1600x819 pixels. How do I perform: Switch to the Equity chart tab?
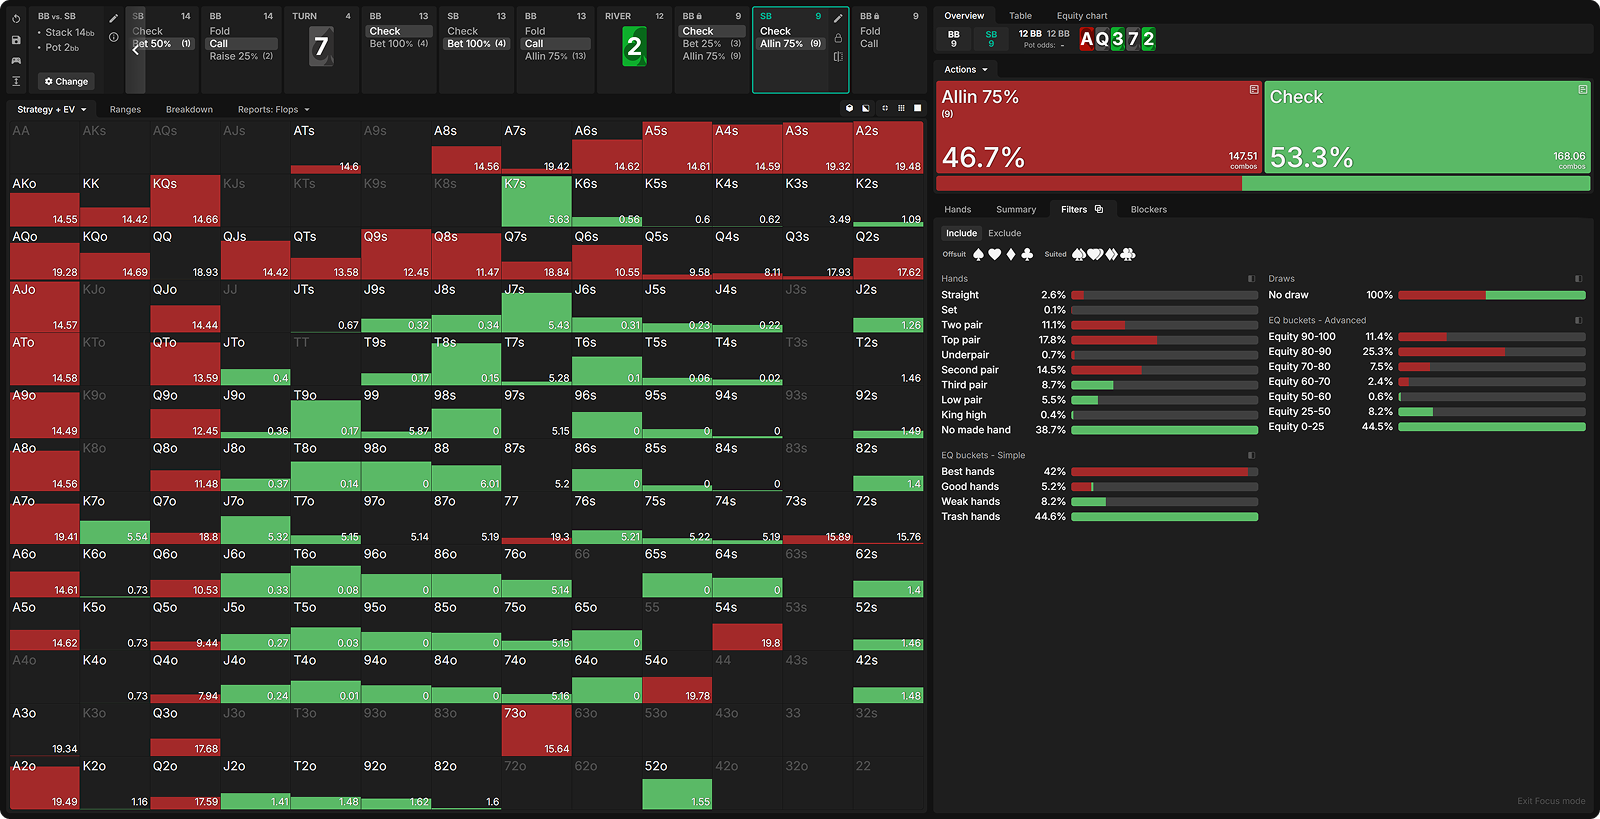tap(1081, 16)
